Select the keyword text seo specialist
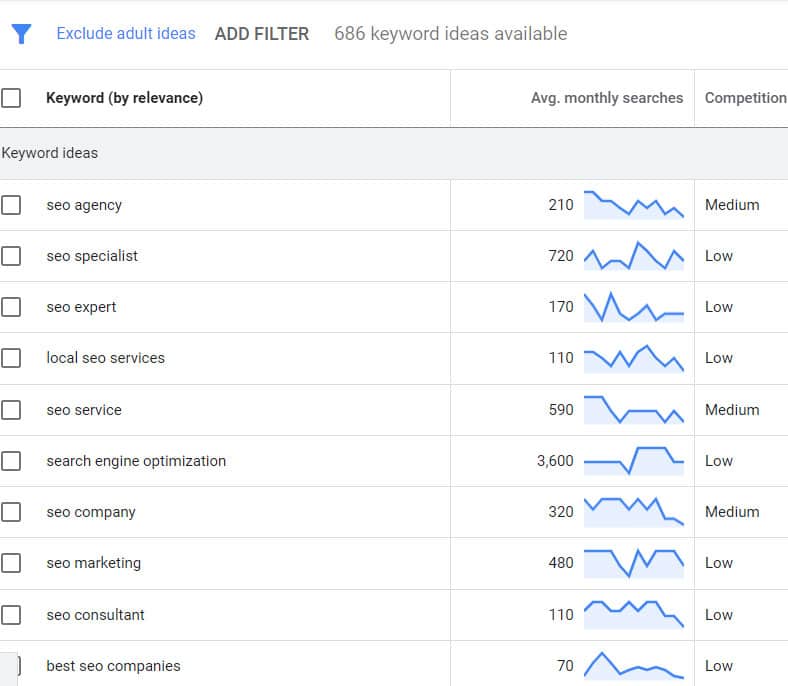Image resolution: width=788 pixels, height=686 pixels. [92, 256]
